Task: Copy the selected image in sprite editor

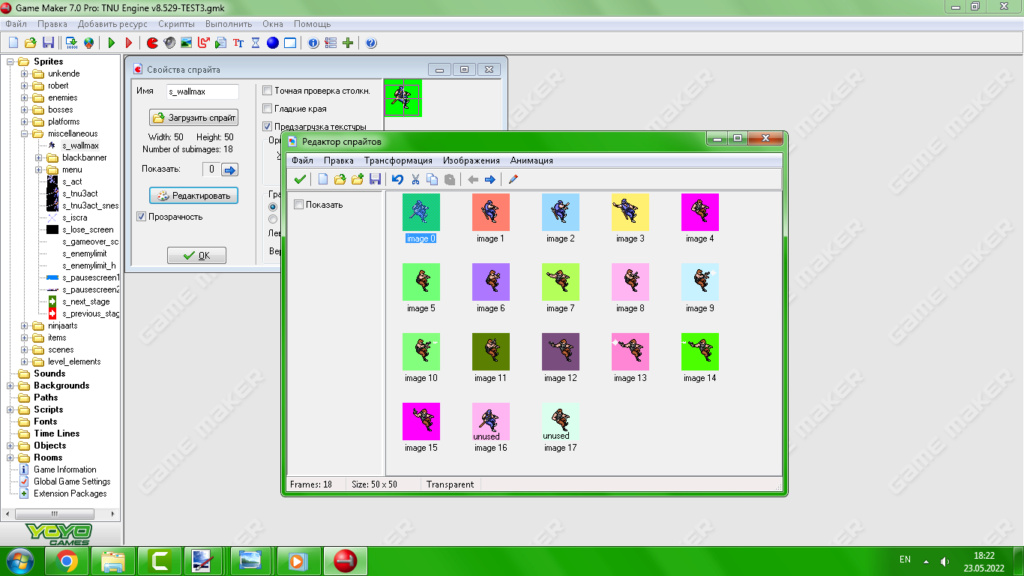Action: click(x=432, y=179)
